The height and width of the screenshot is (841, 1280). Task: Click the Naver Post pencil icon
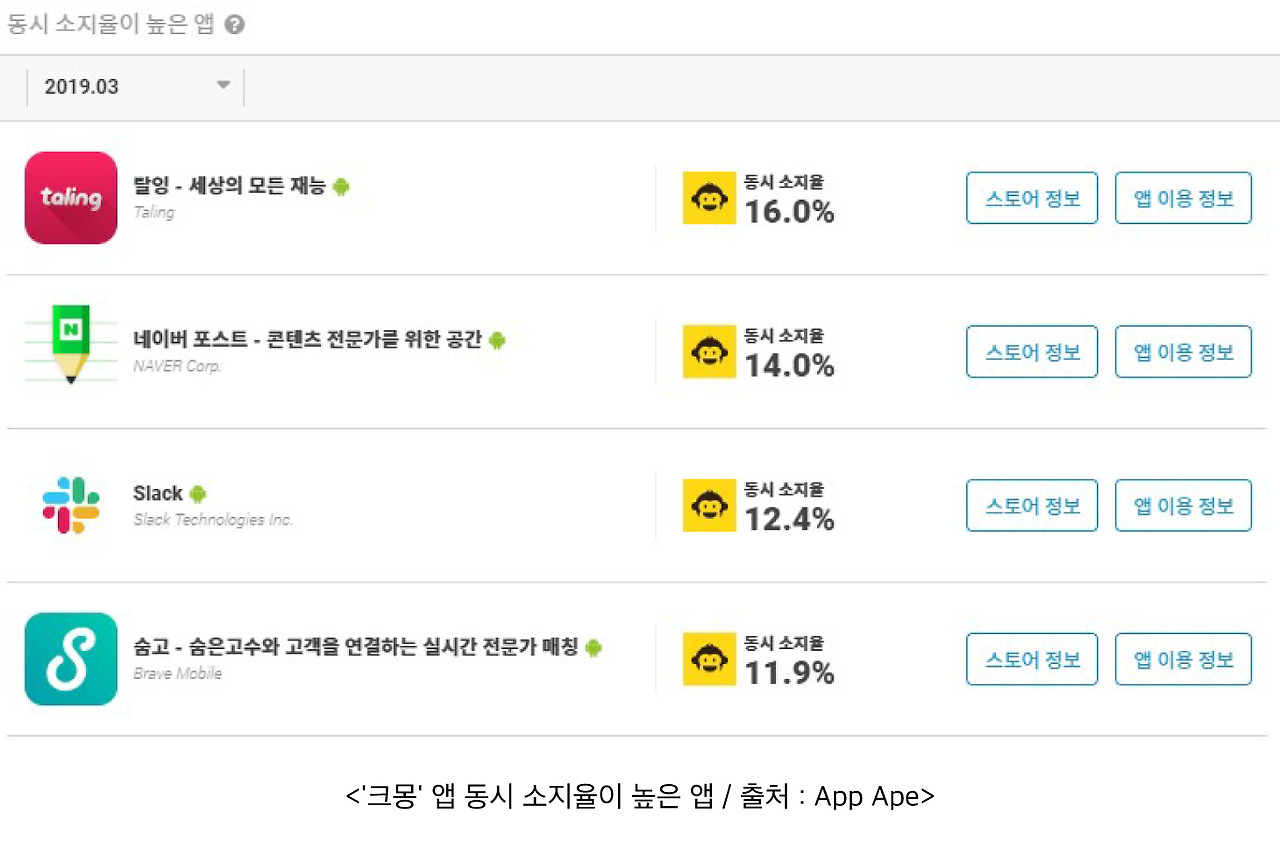[x=71, y=346]
